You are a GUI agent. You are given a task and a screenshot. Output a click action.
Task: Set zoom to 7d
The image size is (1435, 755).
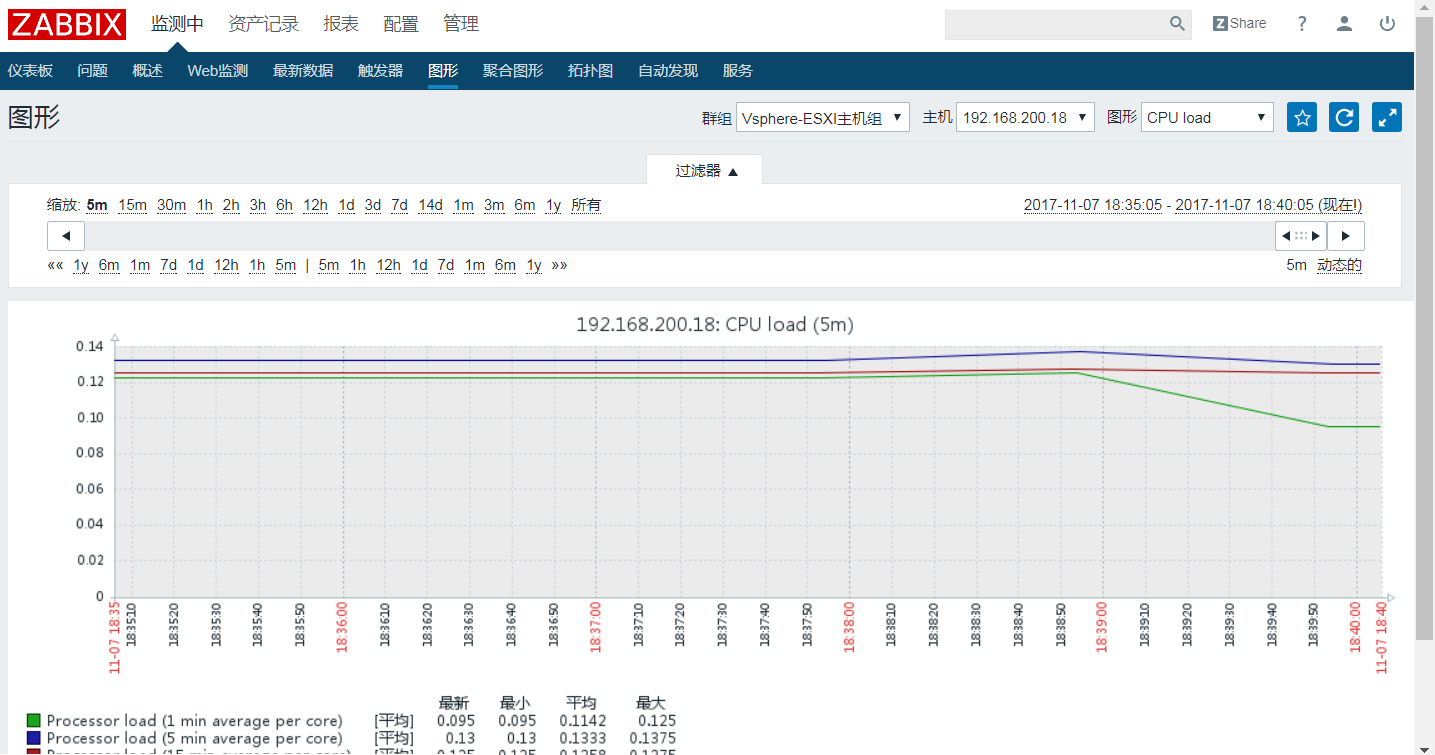tap(399, 205)
